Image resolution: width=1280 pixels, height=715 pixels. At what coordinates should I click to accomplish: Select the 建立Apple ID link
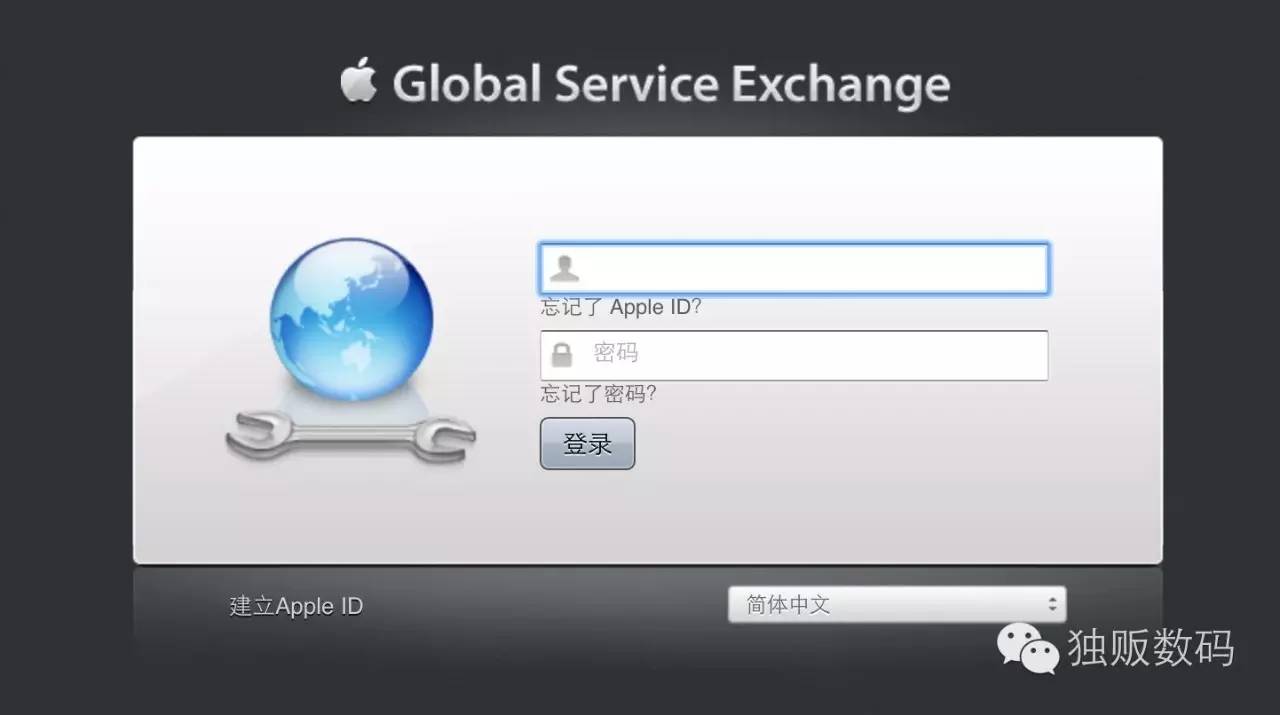pos(295,605)
